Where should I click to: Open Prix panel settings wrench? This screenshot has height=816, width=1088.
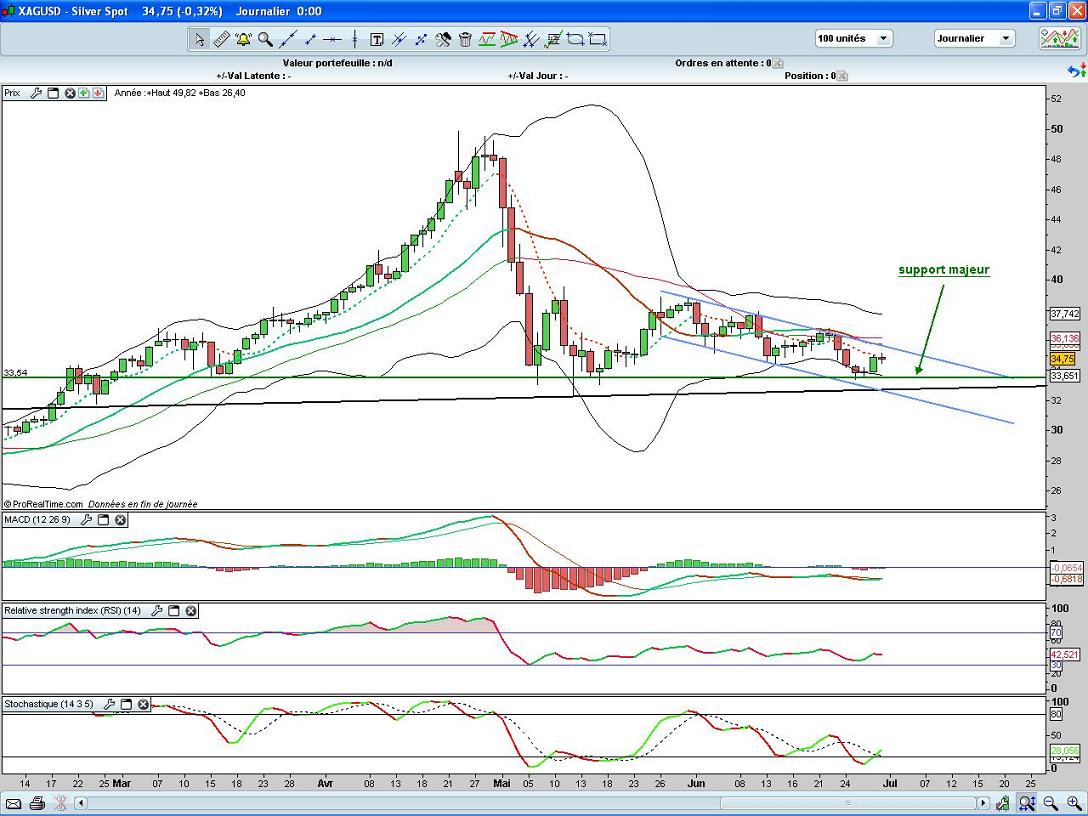[x=36, y=93]
